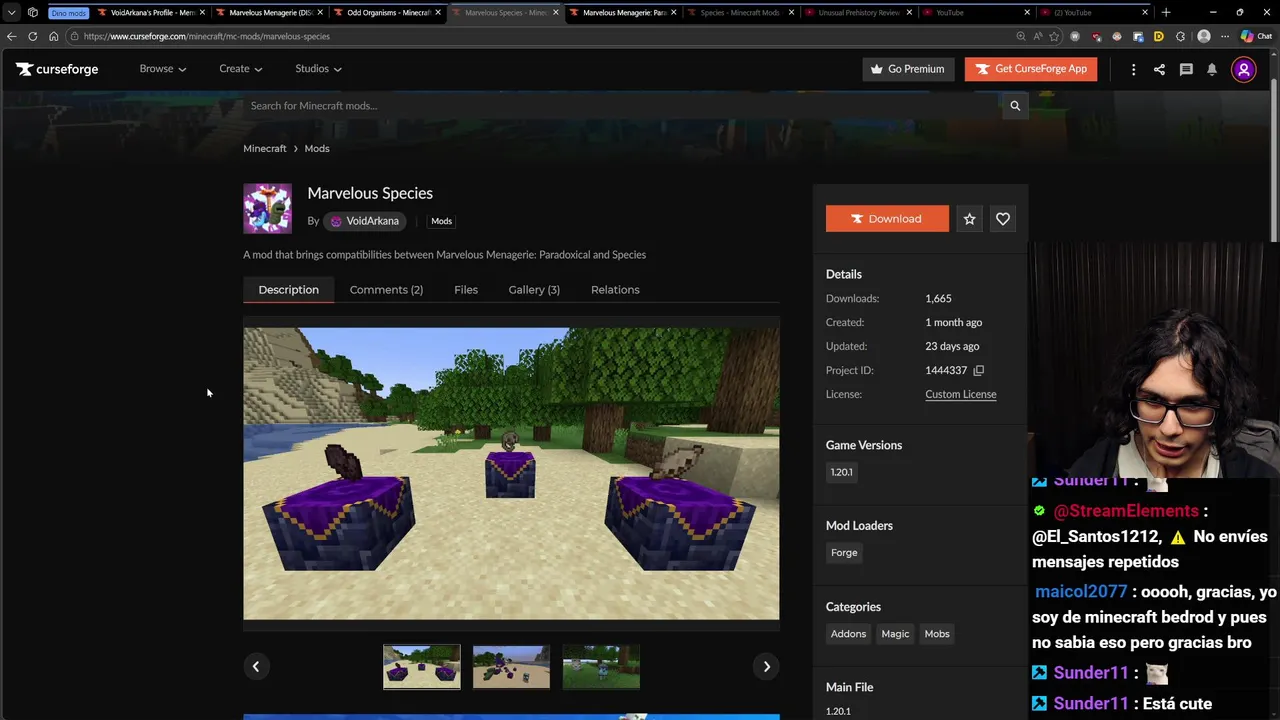The height and width of the screenshot is (720, 1280).
Task: Click Get CurseForge App button
Action: (x=1031, y=69)
